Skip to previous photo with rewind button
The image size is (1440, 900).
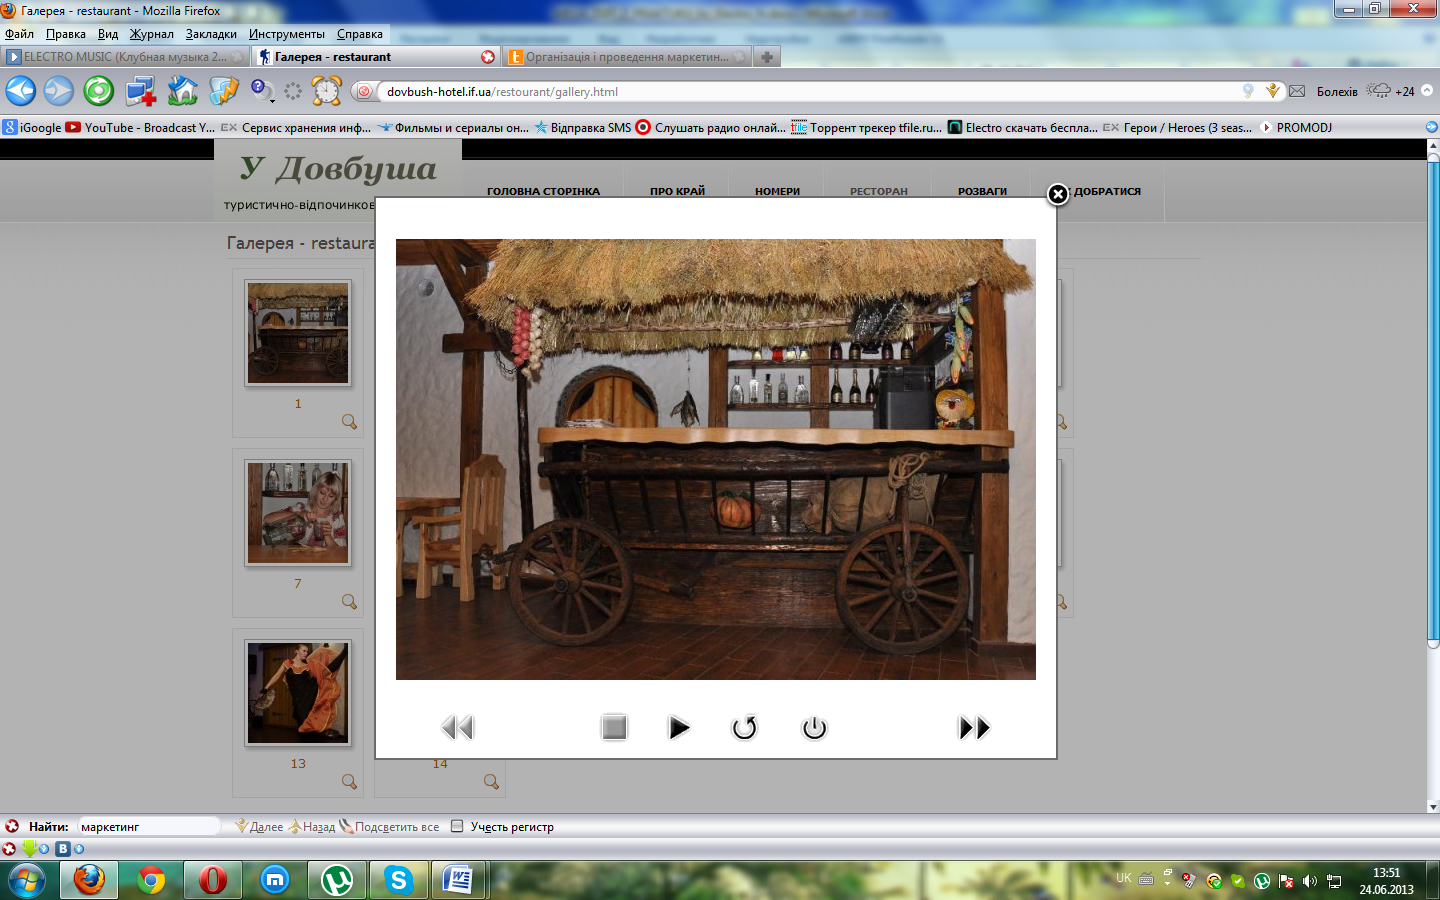pyautogui.click(x=457, y=728)
